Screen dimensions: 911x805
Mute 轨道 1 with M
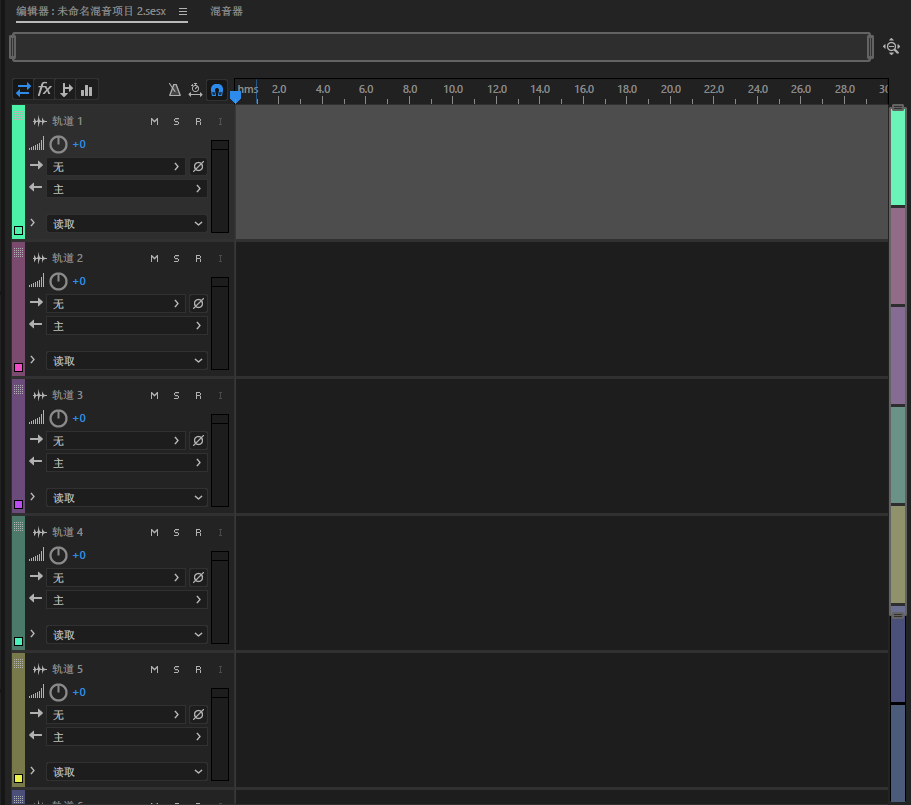click(x=154, y=121)
